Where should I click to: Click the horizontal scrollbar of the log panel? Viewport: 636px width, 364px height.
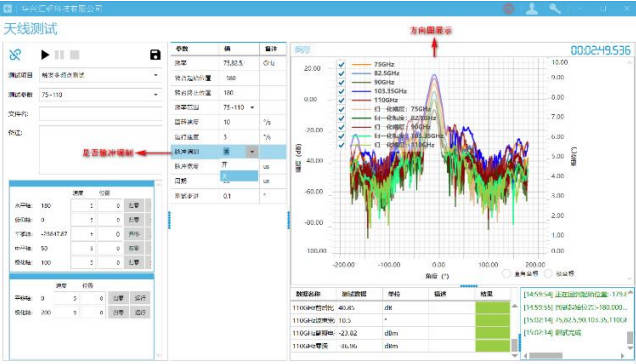(574, 356)
